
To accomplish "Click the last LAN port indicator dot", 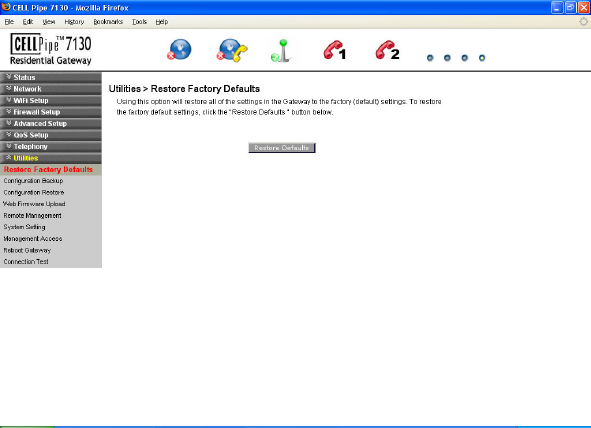I will point(482,58).
